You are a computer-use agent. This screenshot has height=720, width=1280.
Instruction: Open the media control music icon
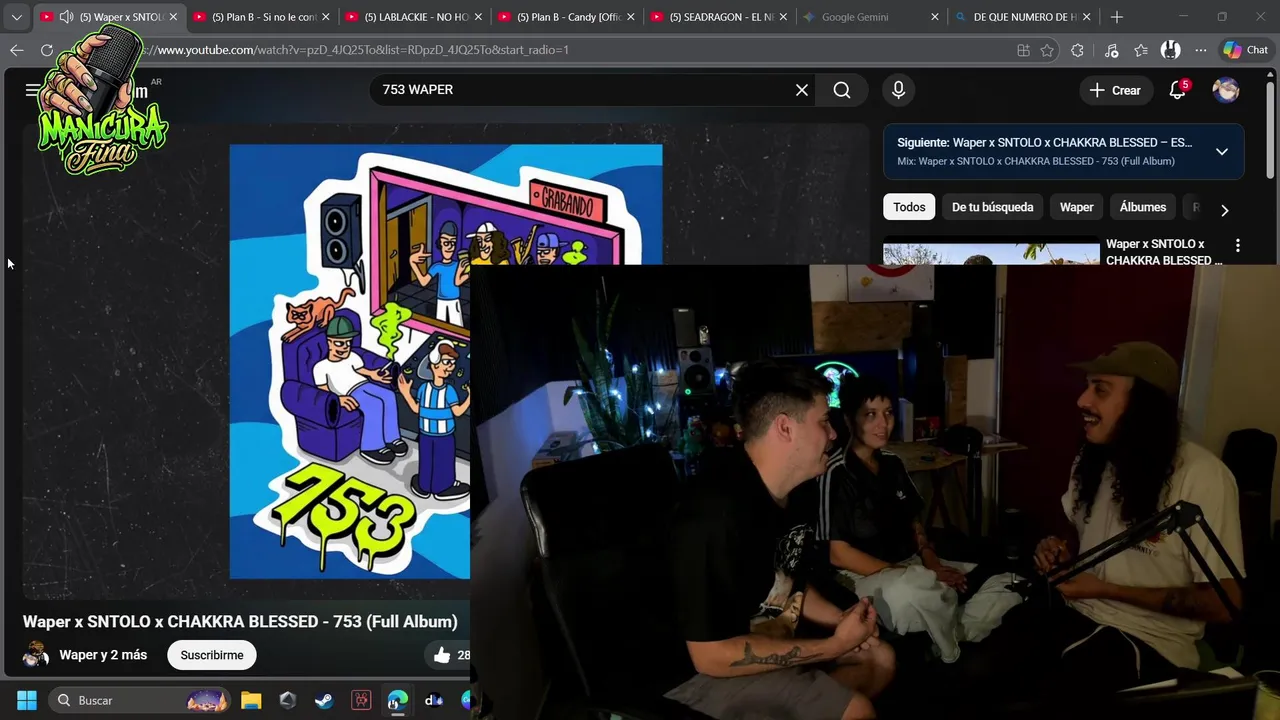(1111, 50)
